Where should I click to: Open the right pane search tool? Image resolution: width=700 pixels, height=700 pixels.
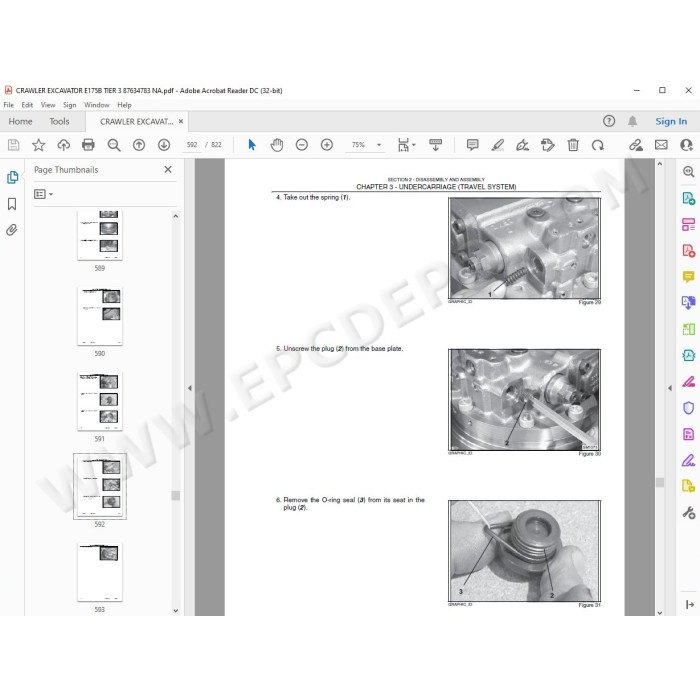click(688, 171)
